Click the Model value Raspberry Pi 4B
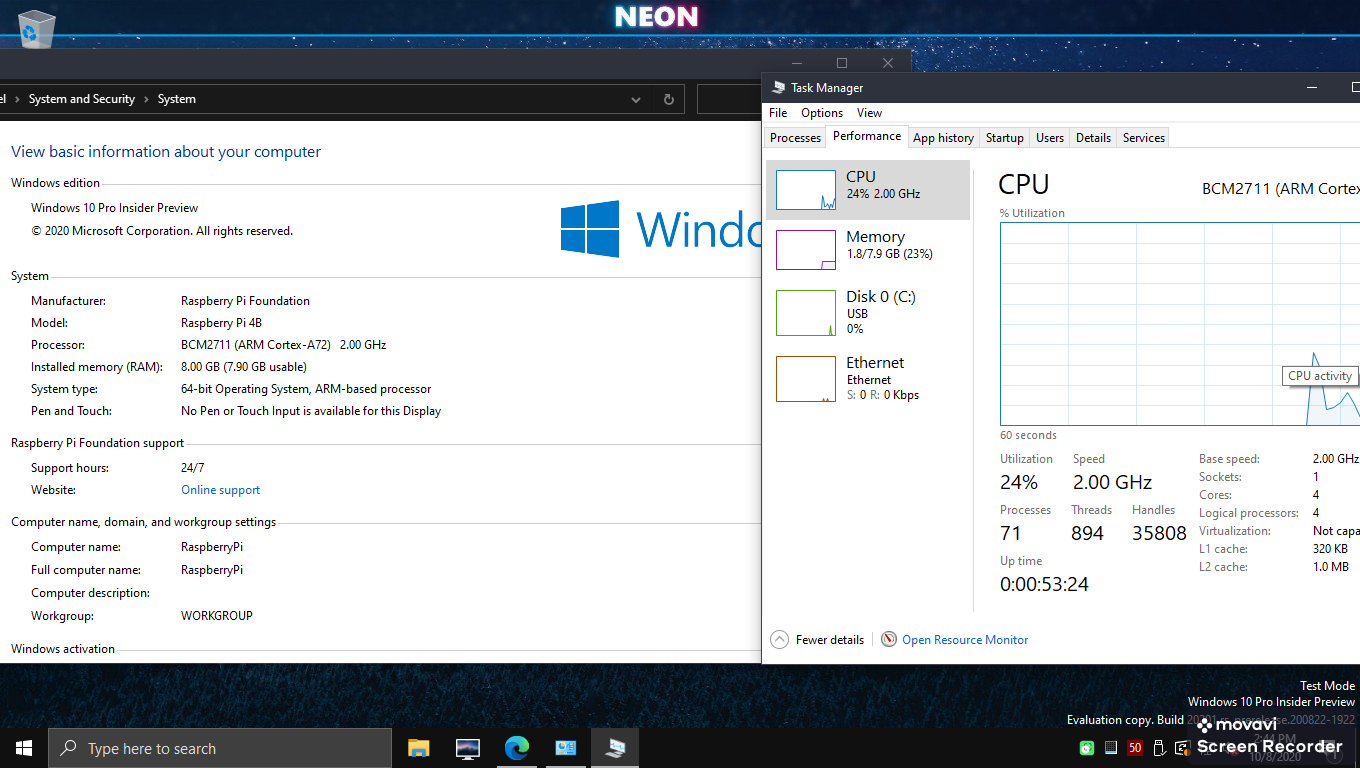The width and height of the screenshot is (1360, 768). pyautogui.click(x=221, y=323)
